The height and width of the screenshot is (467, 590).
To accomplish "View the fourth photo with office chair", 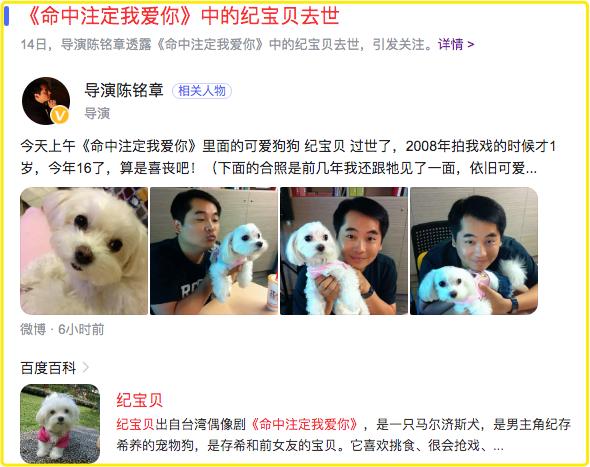I will (474, 251).
